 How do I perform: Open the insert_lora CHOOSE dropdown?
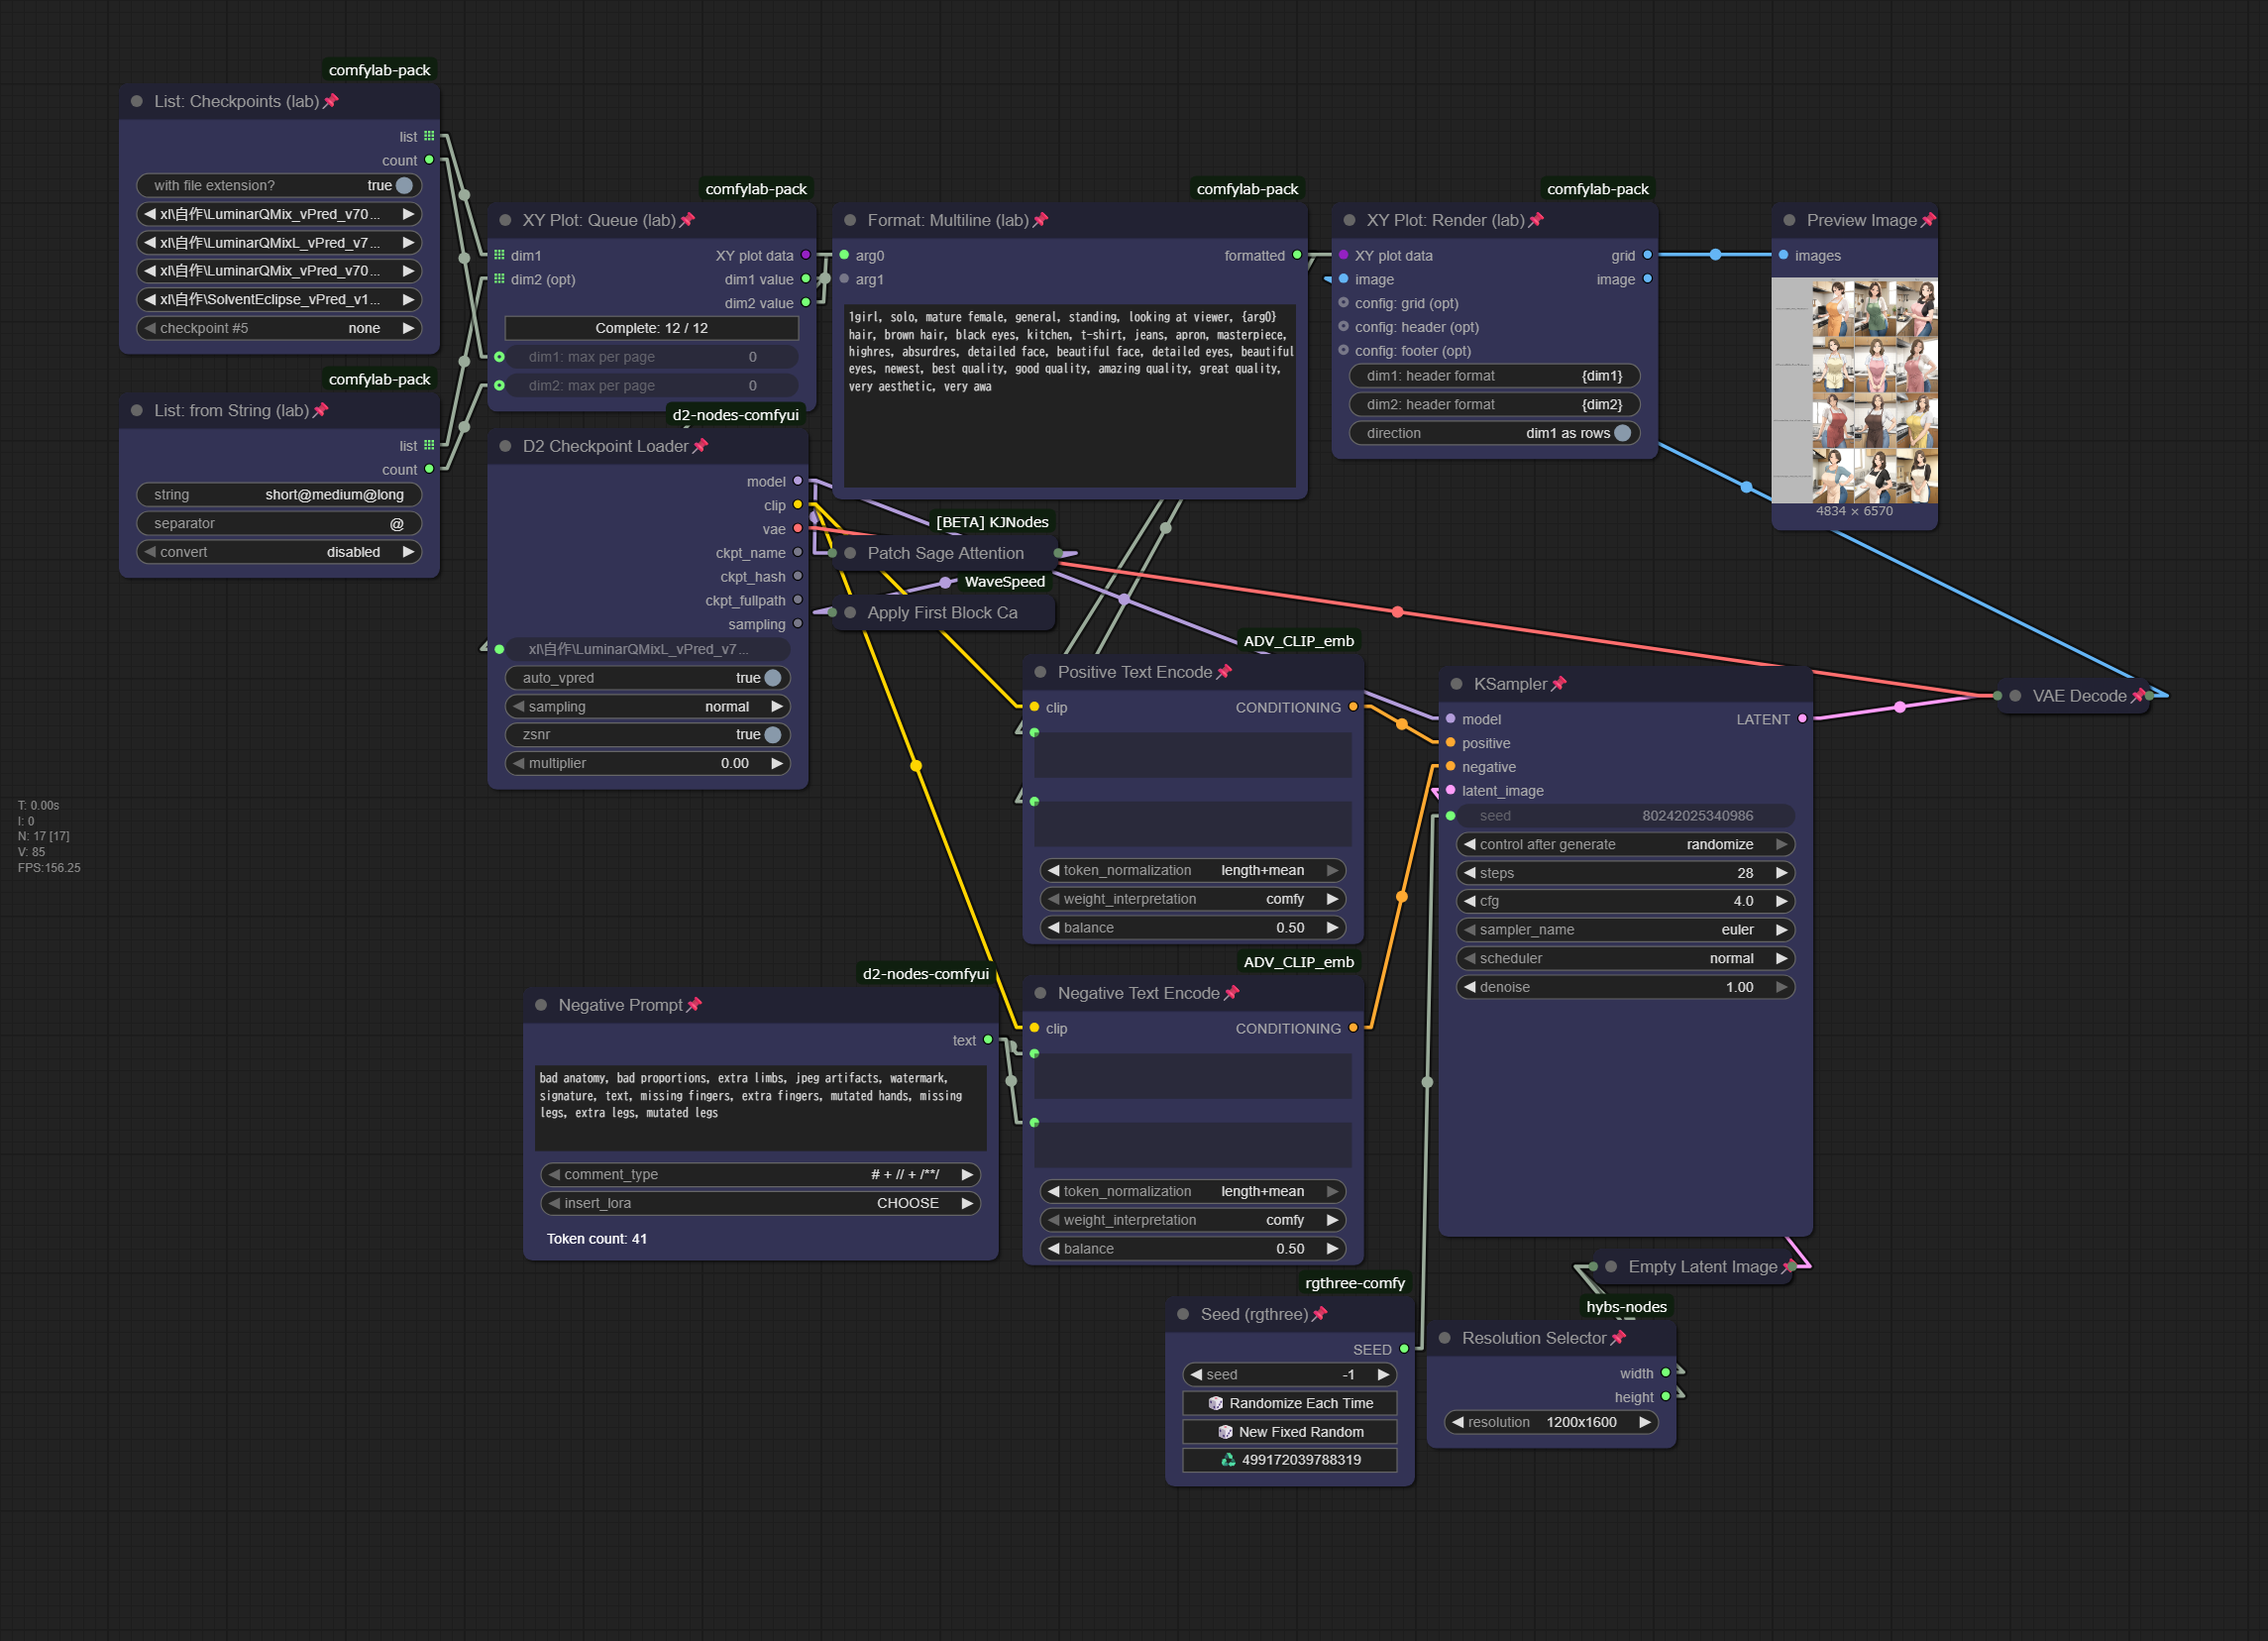coord(760,1203)
